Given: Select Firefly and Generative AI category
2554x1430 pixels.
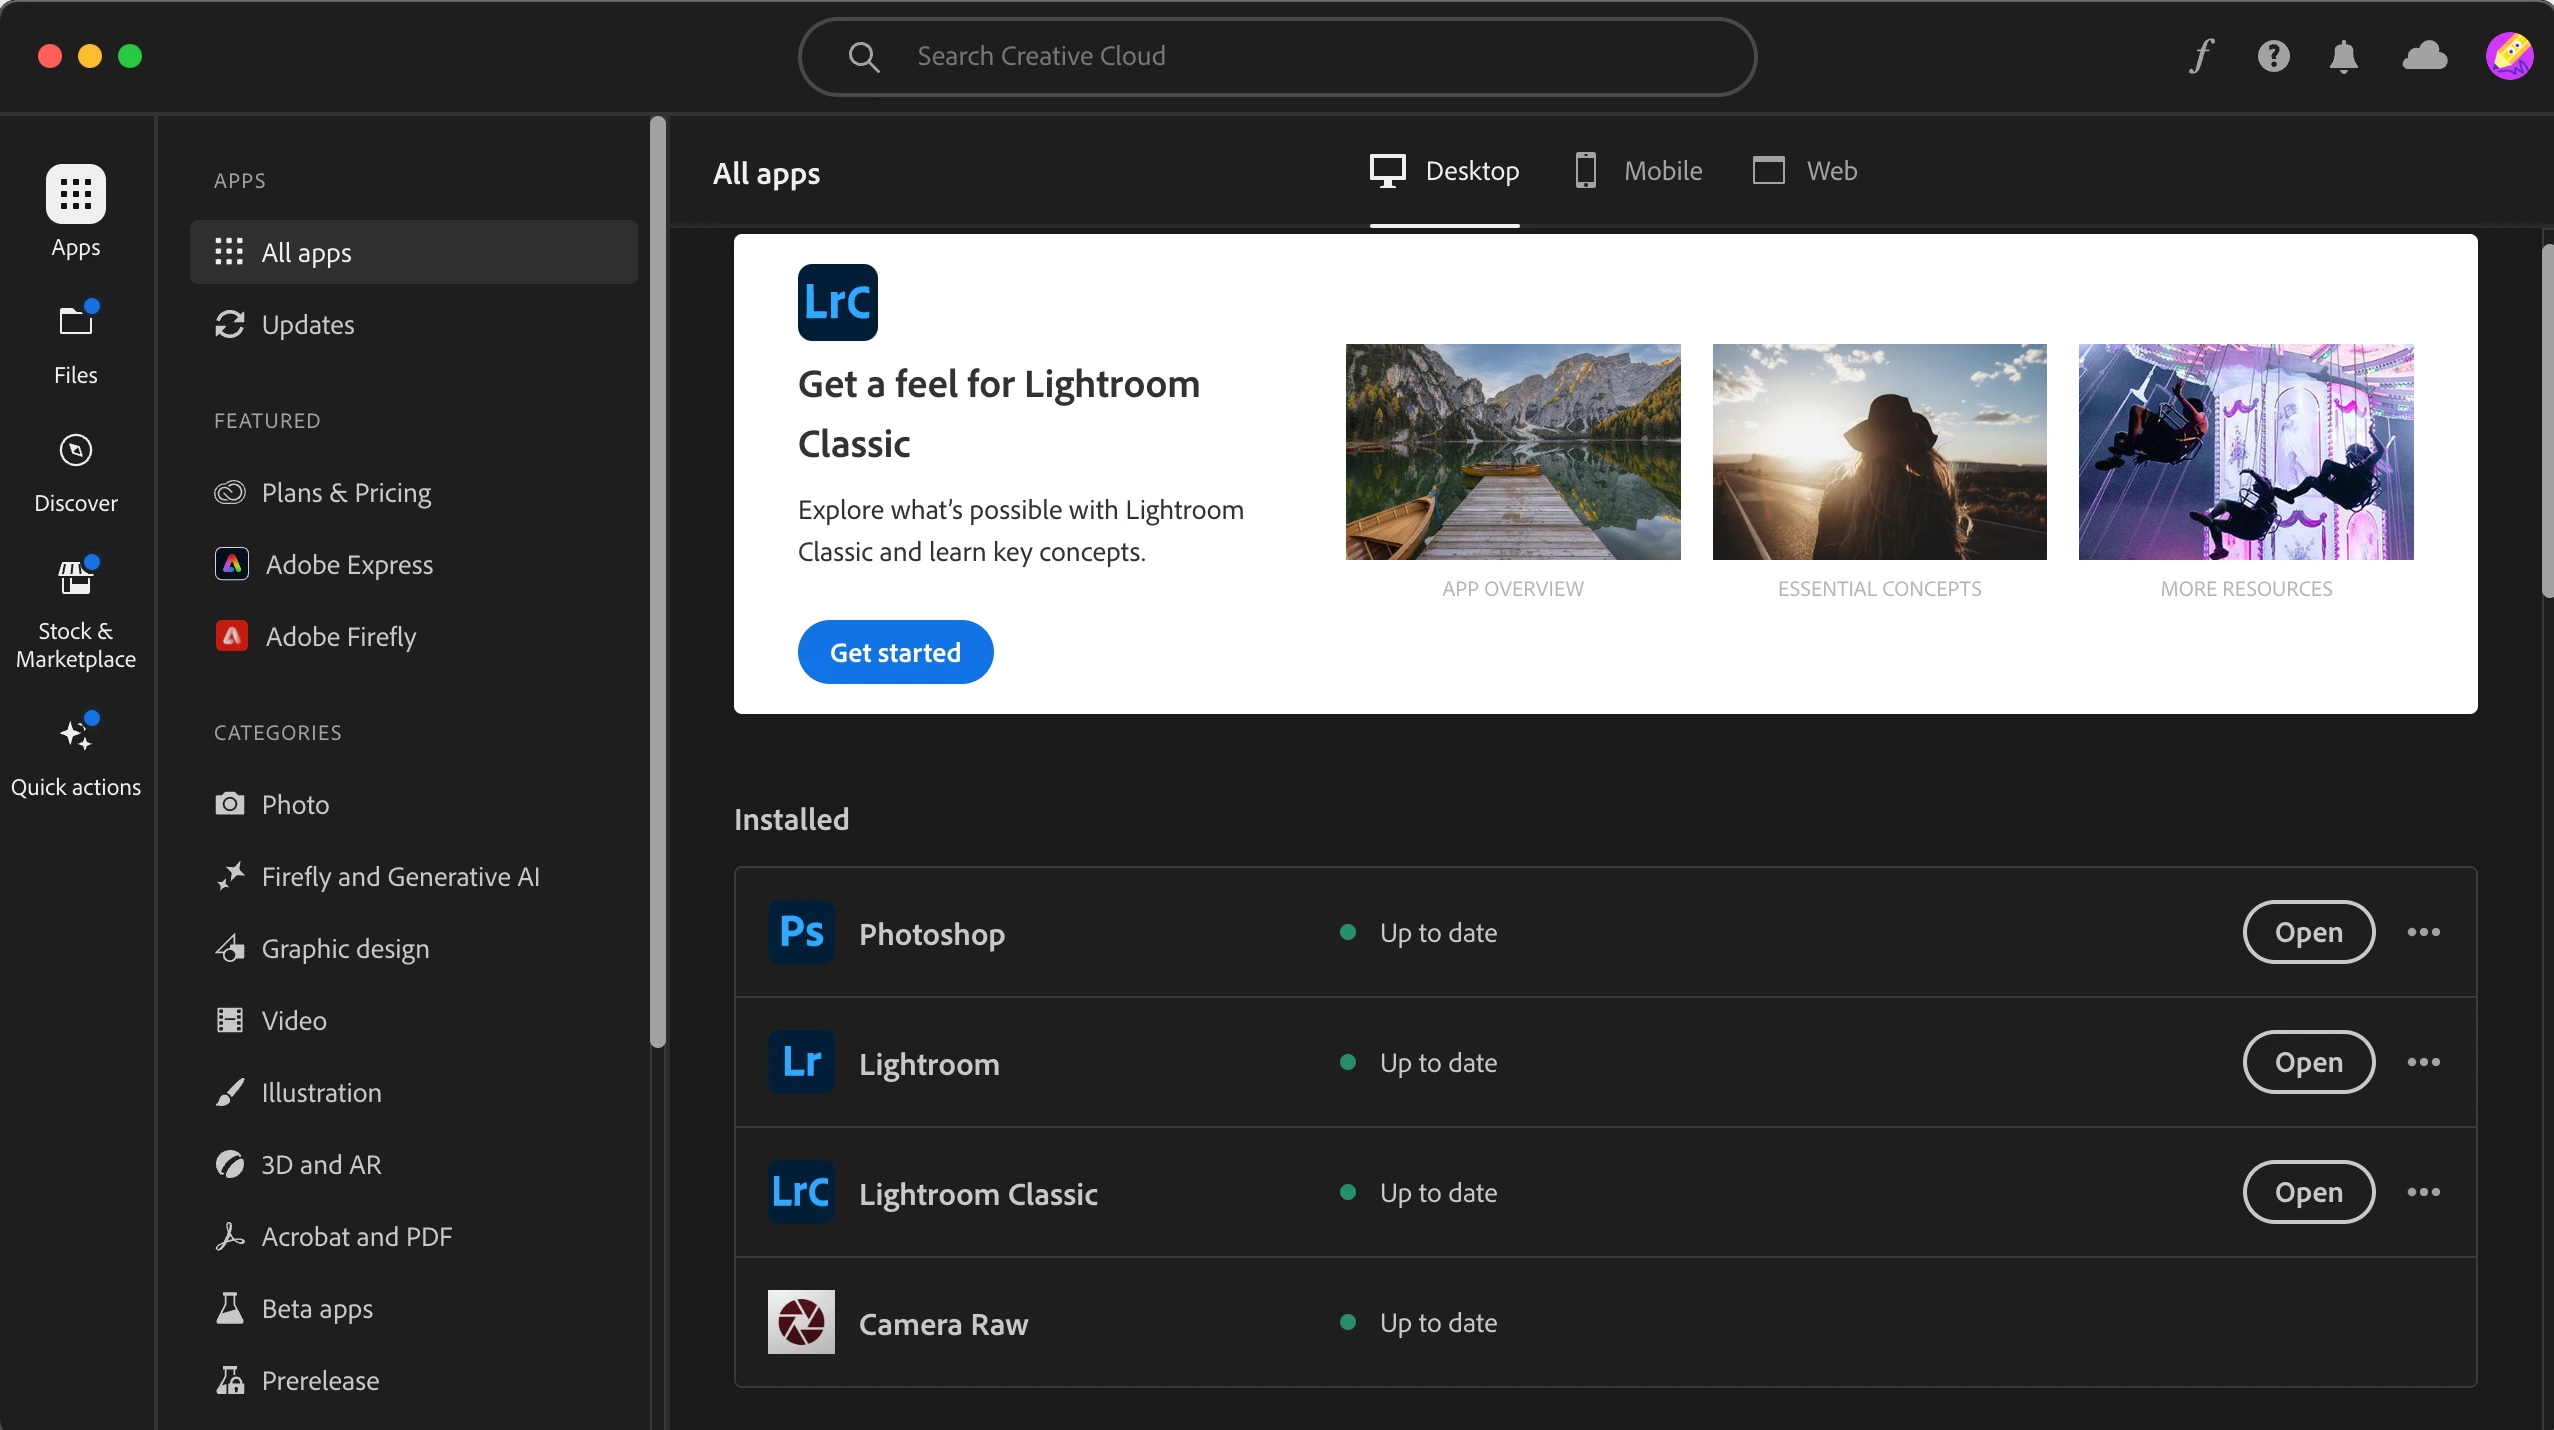Looking at the screenshot, I should (x=400, y=877).
